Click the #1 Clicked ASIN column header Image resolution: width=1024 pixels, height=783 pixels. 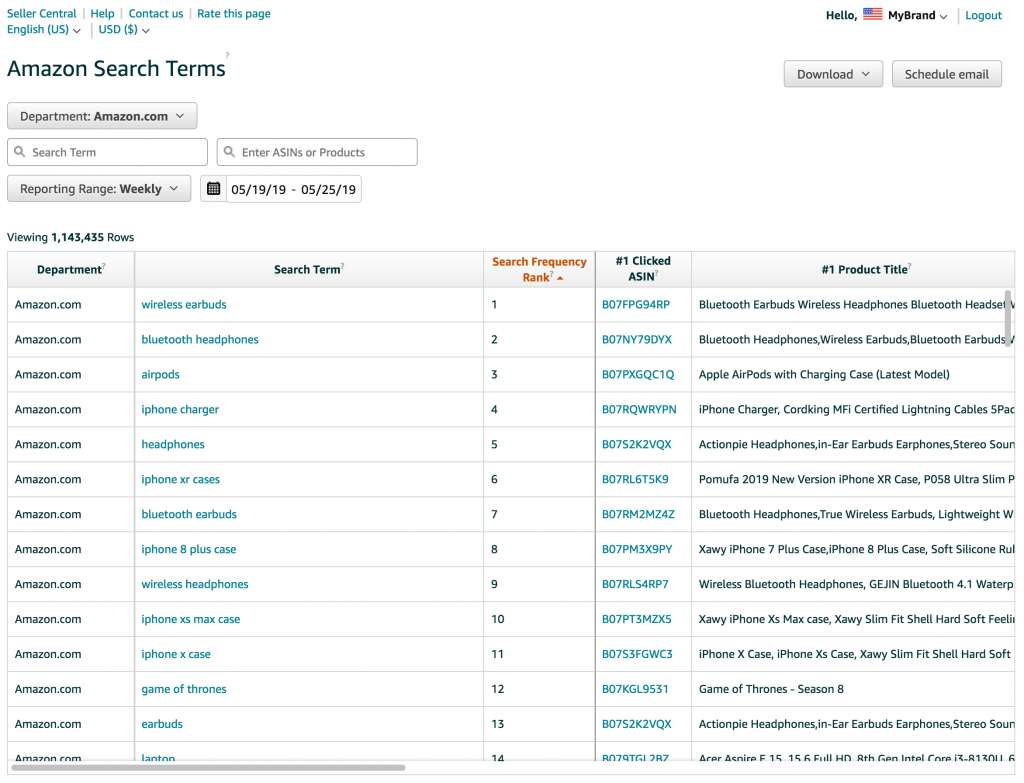tap(643, 268)
